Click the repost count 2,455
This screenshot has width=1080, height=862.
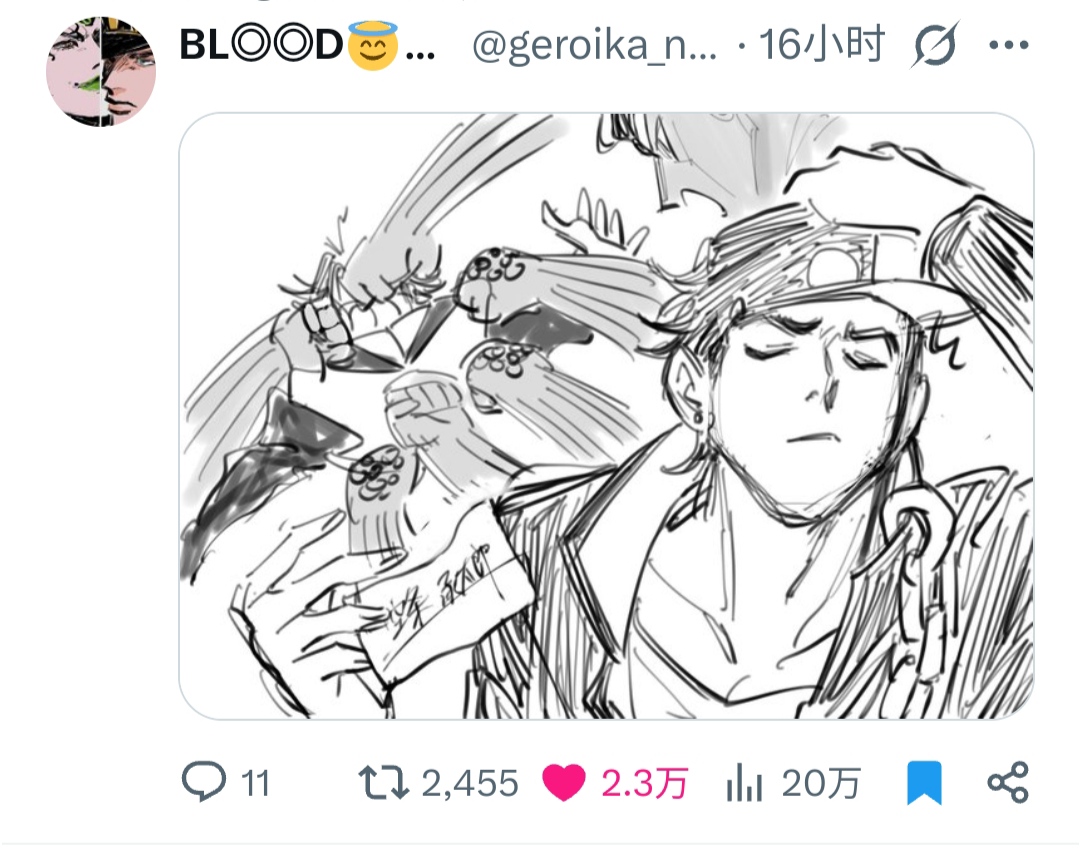click(469, 783)
